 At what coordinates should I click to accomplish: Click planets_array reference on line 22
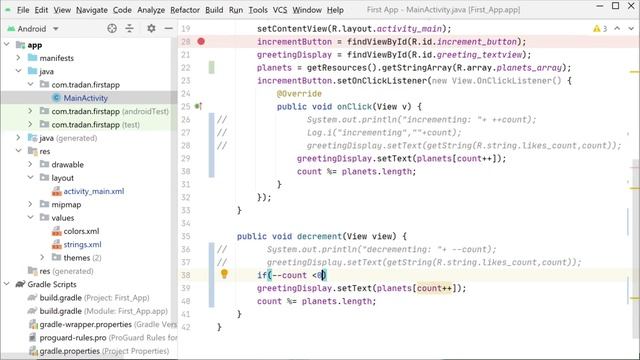pos(529,67)
